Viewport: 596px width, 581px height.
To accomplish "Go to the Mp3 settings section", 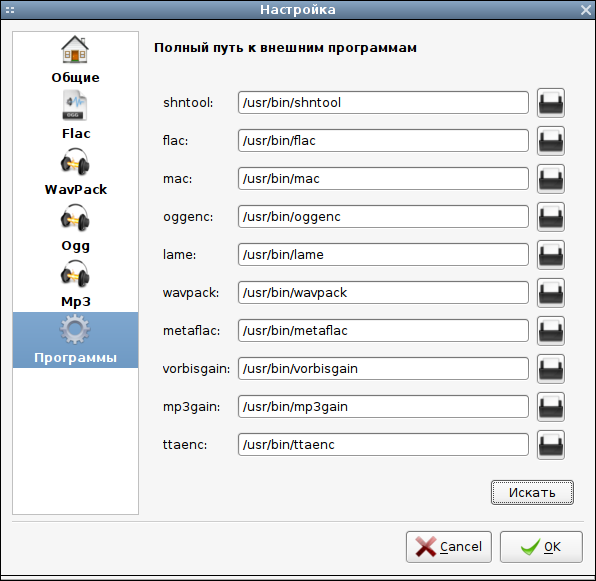I will click(x=75, y=284).
